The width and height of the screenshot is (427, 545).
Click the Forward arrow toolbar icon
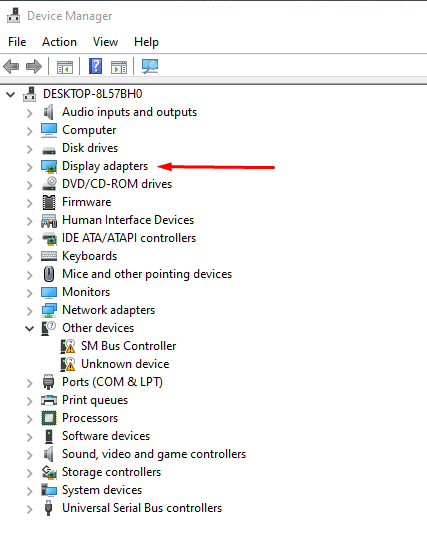[34, 66]
